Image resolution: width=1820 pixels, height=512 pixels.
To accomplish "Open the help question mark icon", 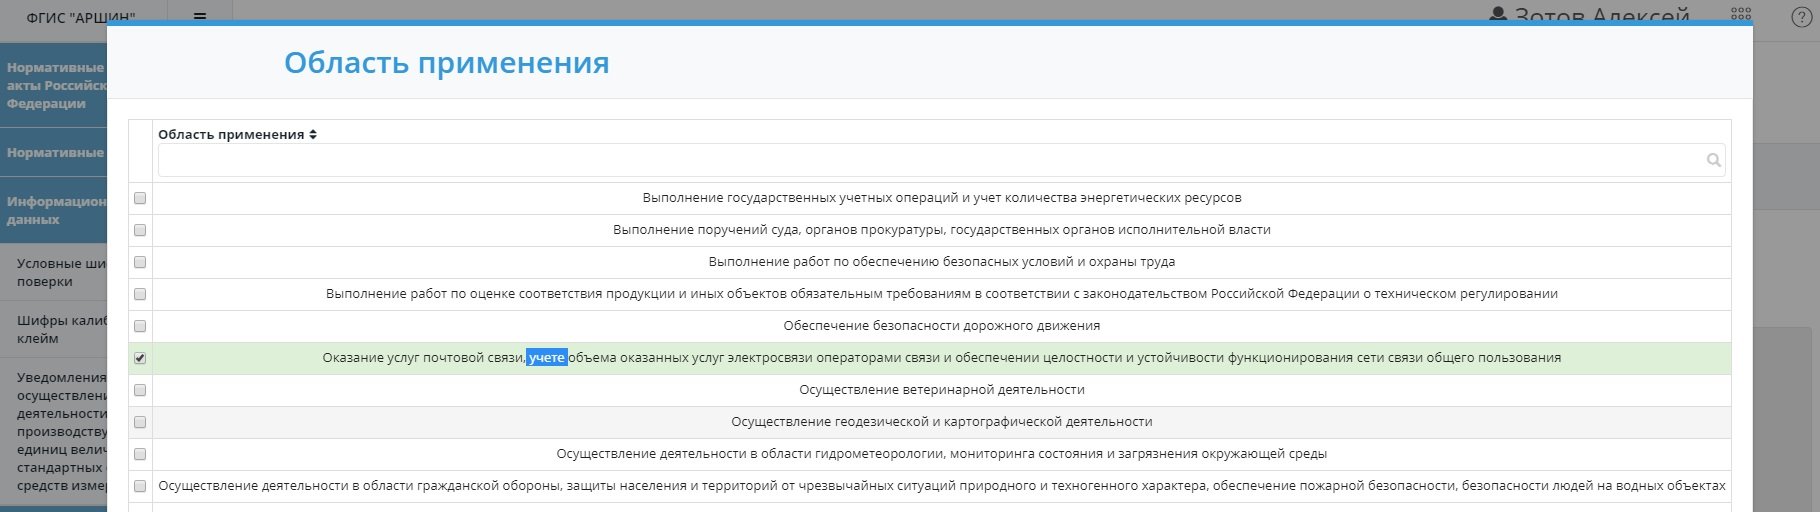I will click(1799, 17).
